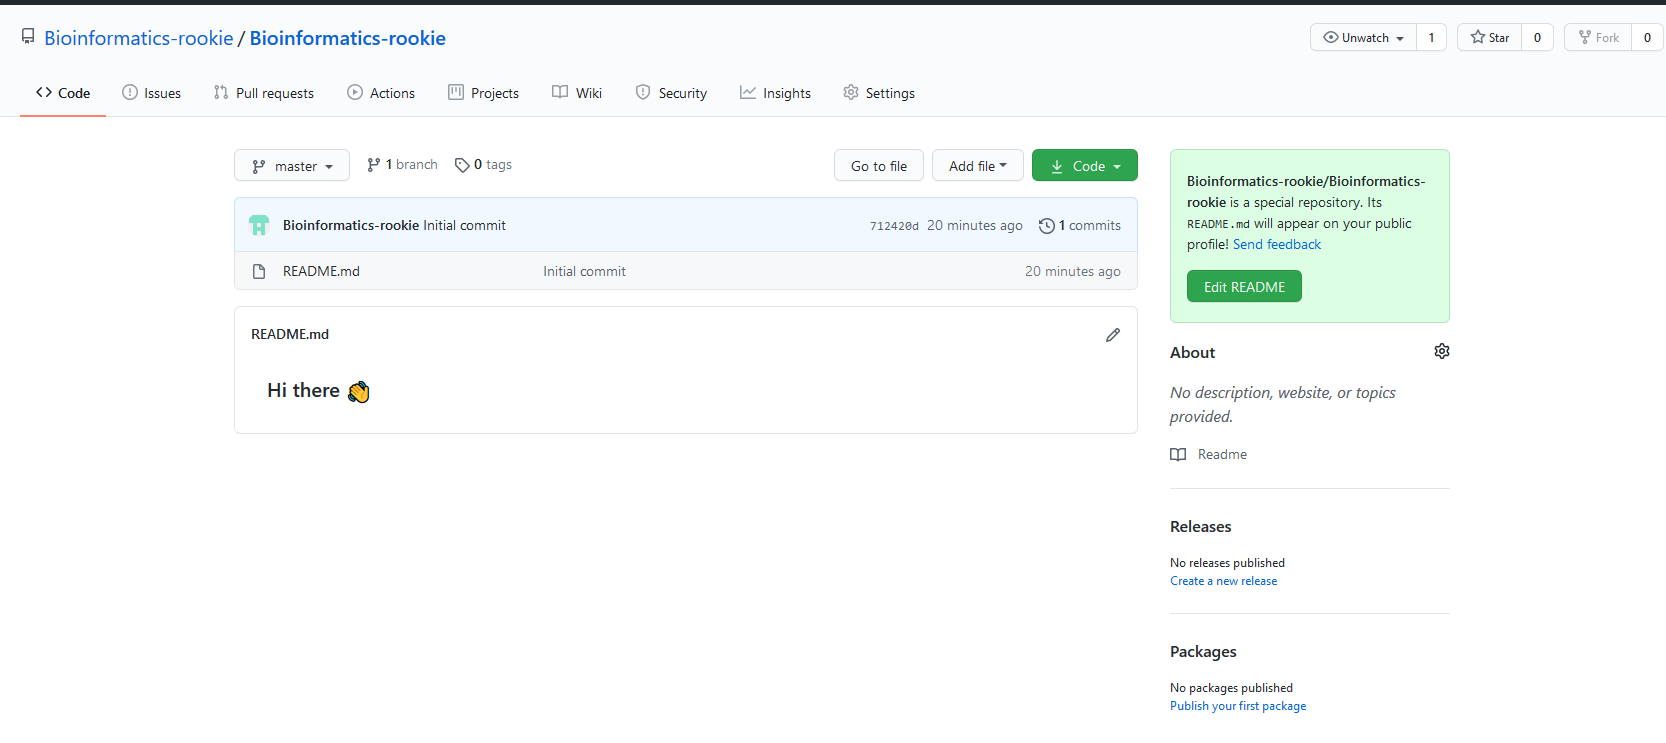1666x743 pixels.
Task: Go to the Insights tab
Action: click(775, 93)
